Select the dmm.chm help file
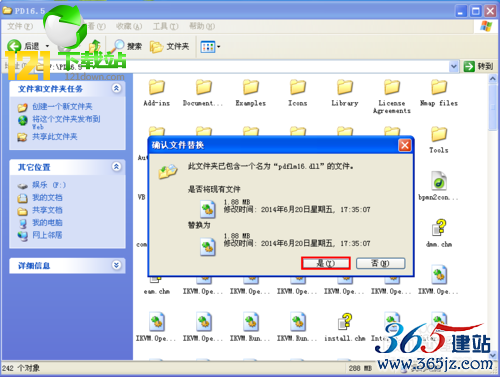 click(x=439, y=233)
